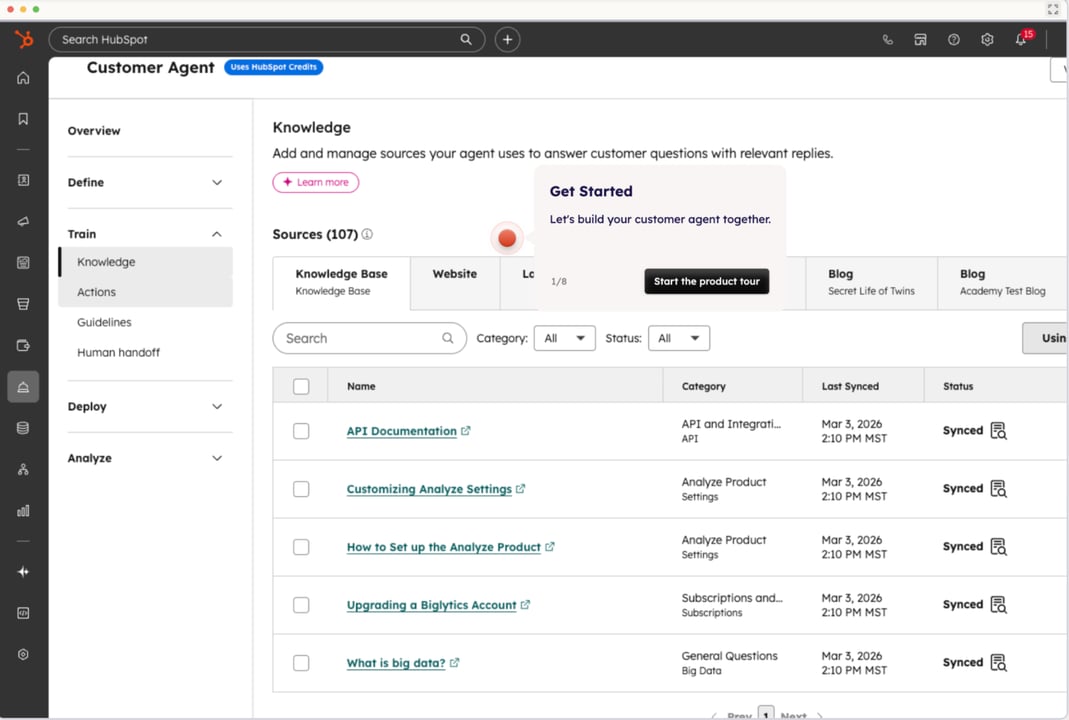This screenshot has width=1069, height=720.
Task: Click red tour hotspot beacon
Action: coord(507,238)
